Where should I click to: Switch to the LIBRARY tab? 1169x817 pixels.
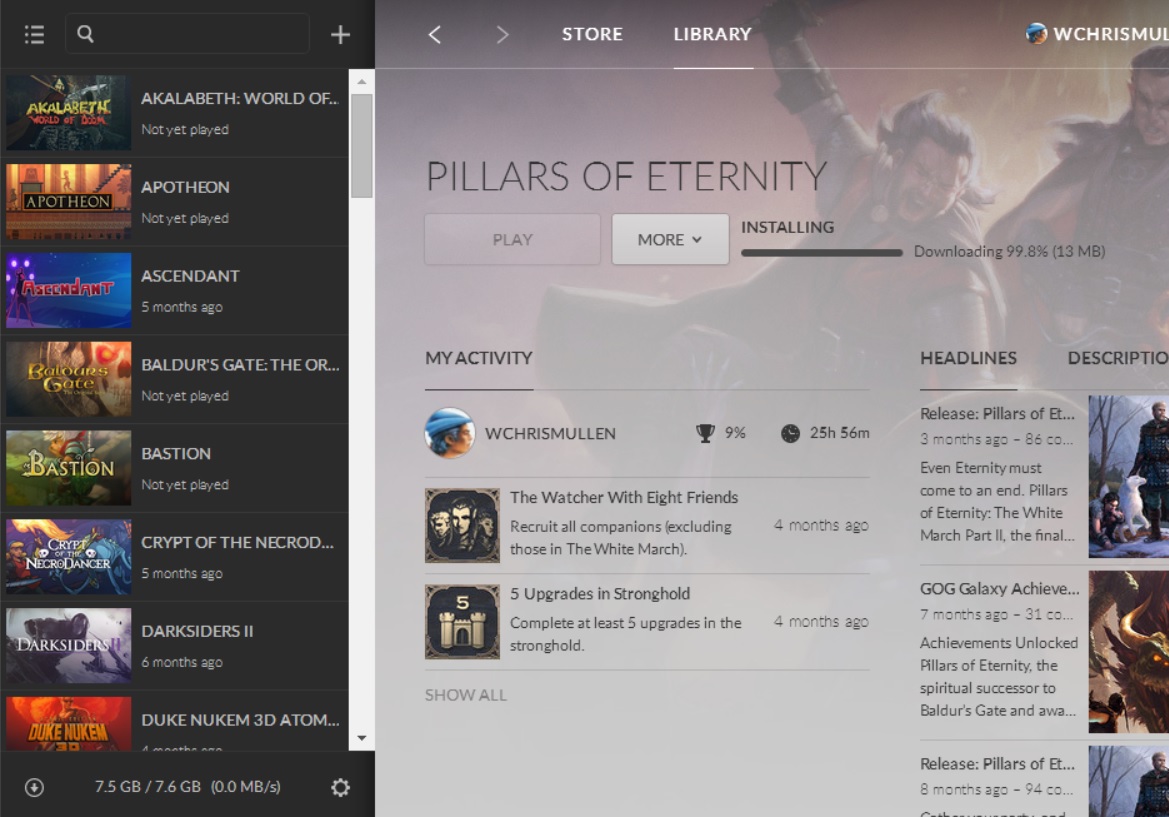click(x=713, y=34)
